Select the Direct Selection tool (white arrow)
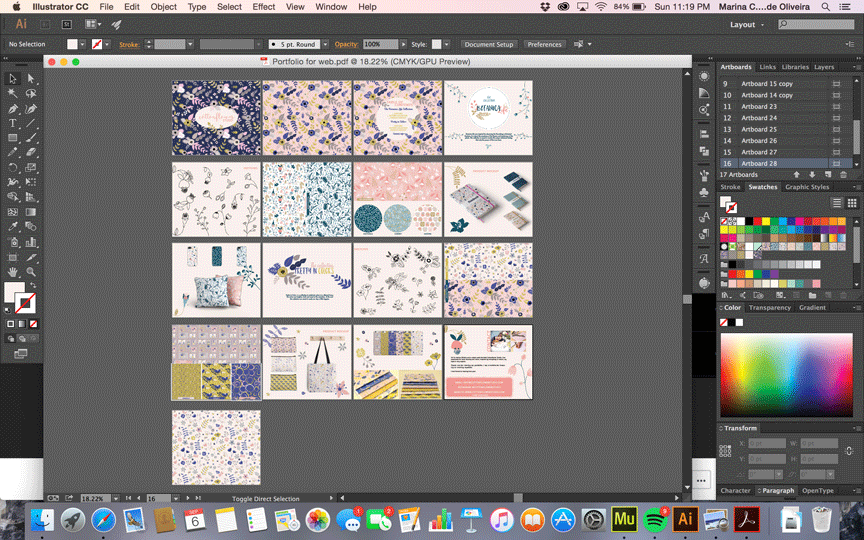 (31, 79)
